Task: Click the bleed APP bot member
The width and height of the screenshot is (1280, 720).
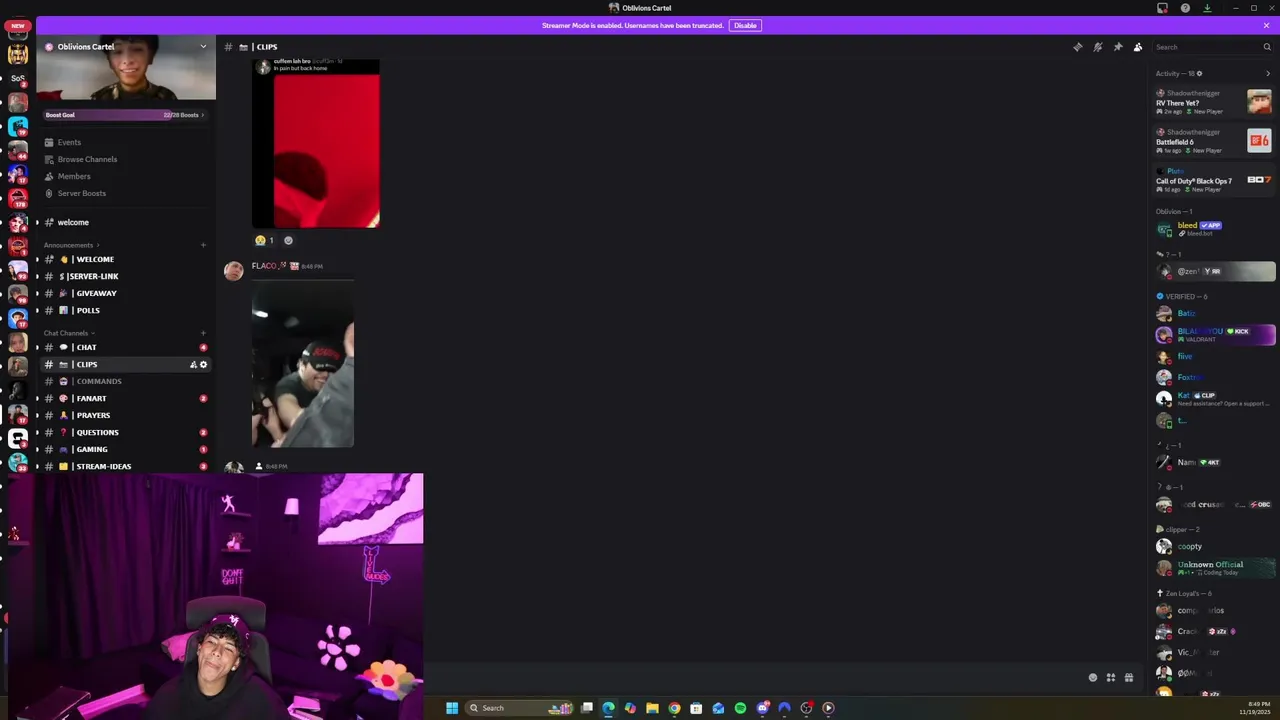Action: 1213,229
